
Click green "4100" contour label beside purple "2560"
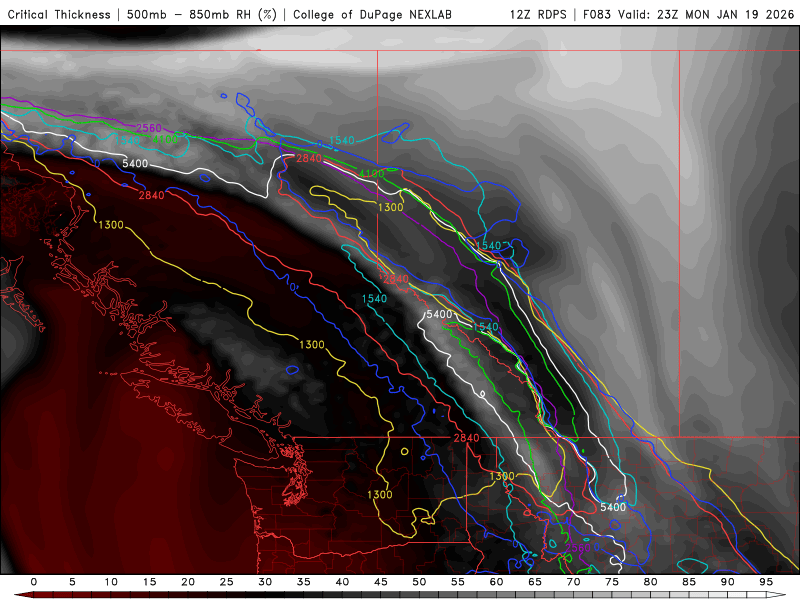[165, 139]
